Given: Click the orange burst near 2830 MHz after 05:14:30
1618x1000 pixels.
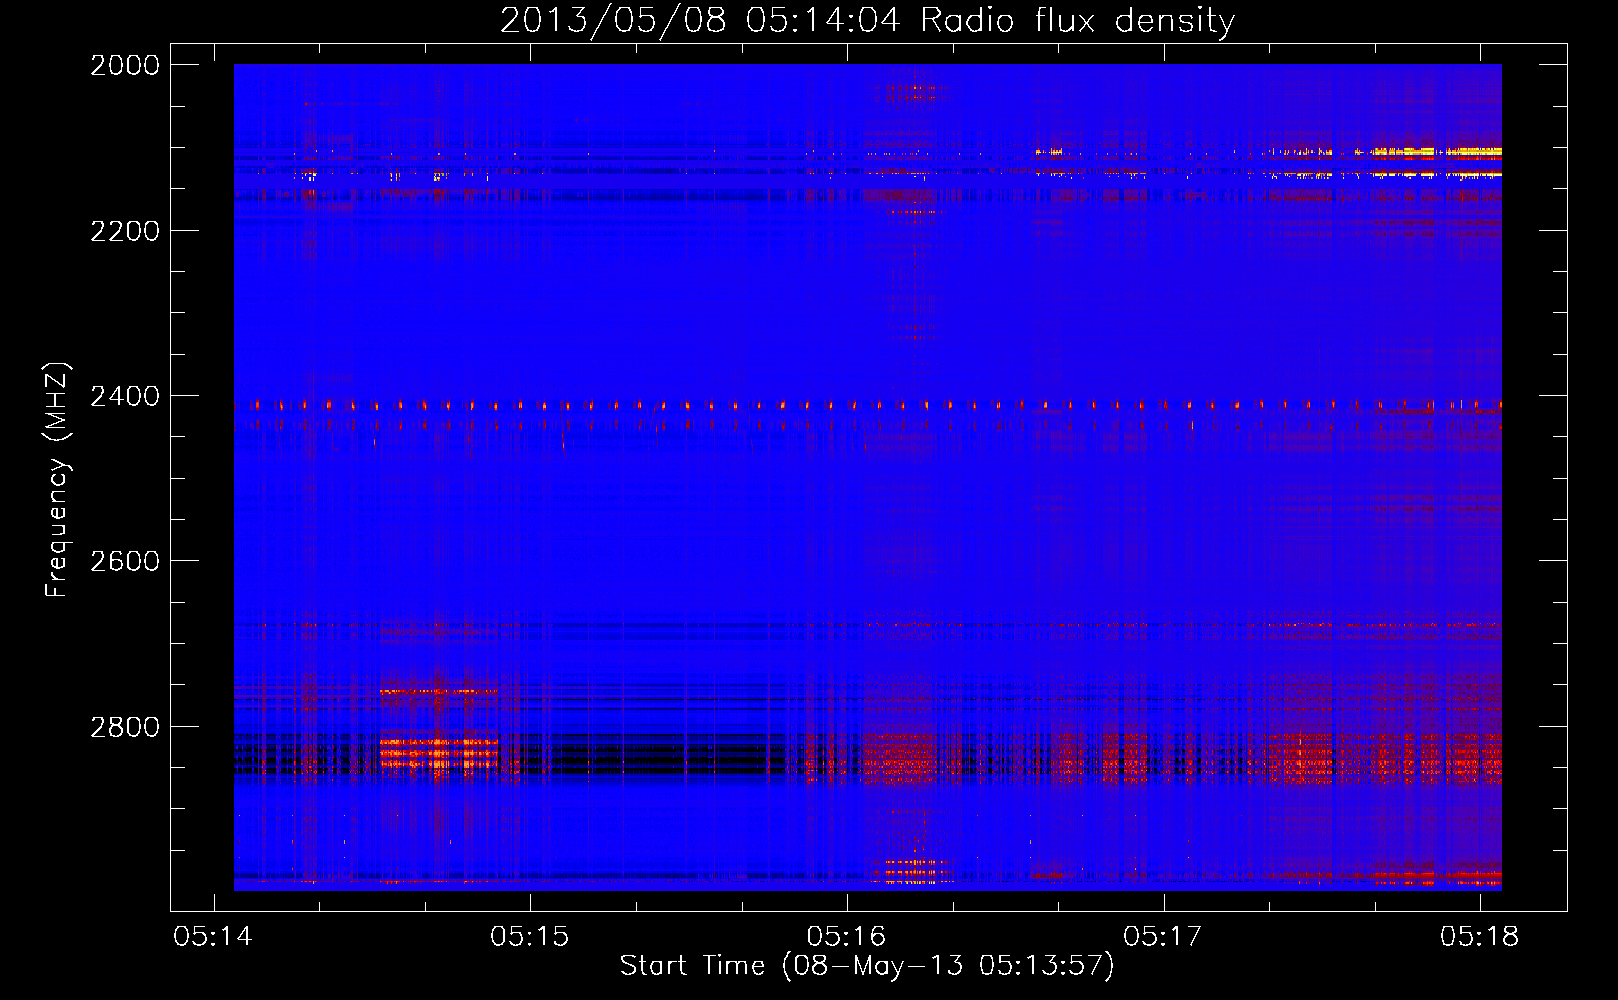Looking at the screenshot, I should (438, 753).
